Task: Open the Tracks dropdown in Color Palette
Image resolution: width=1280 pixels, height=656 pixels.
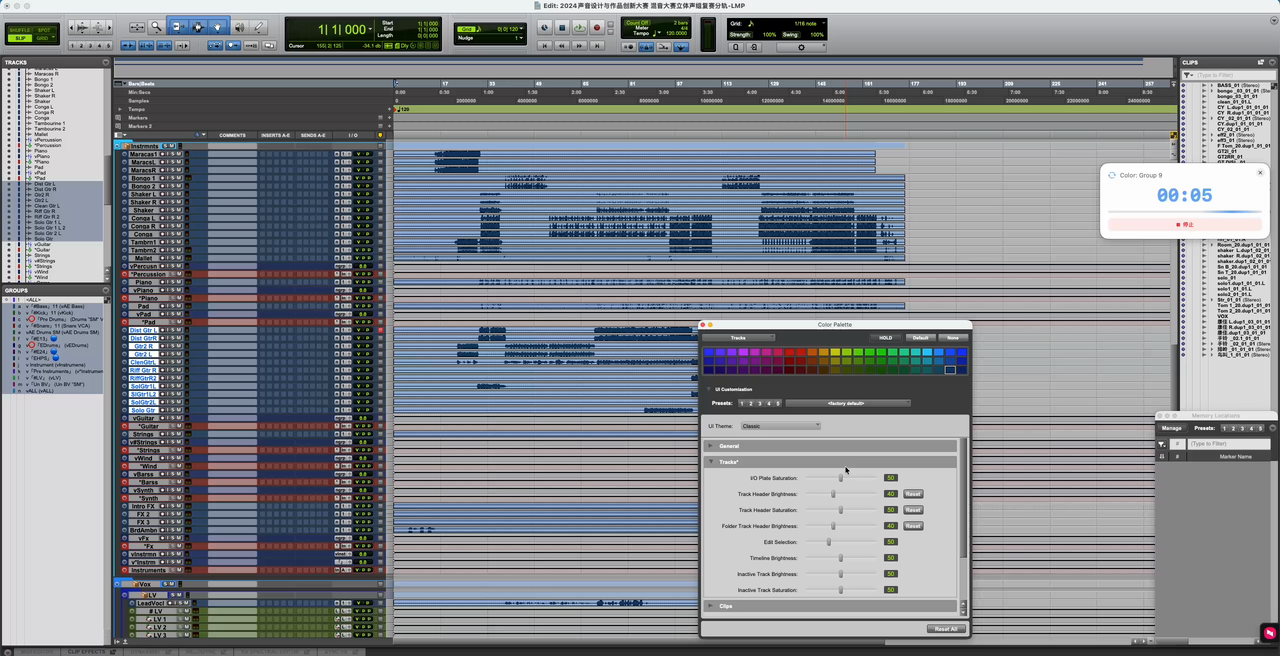Action: pos(738,338)
